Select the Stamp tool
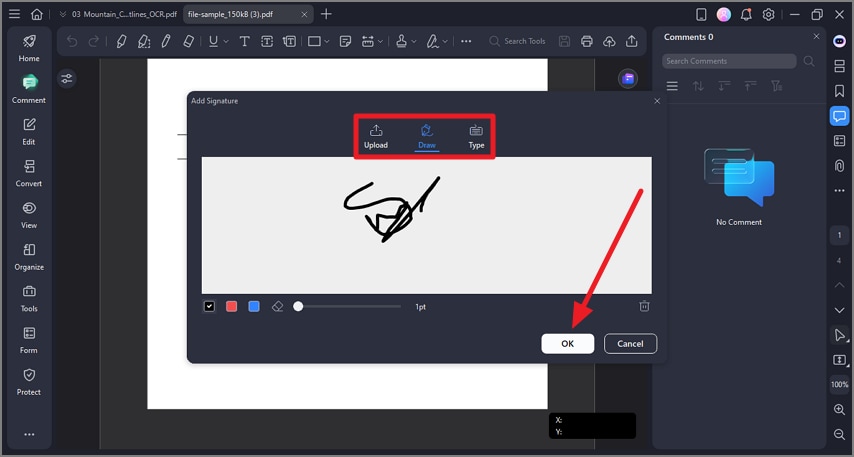The height and width of the screenshot is (457, 854). tap(401, 41)
